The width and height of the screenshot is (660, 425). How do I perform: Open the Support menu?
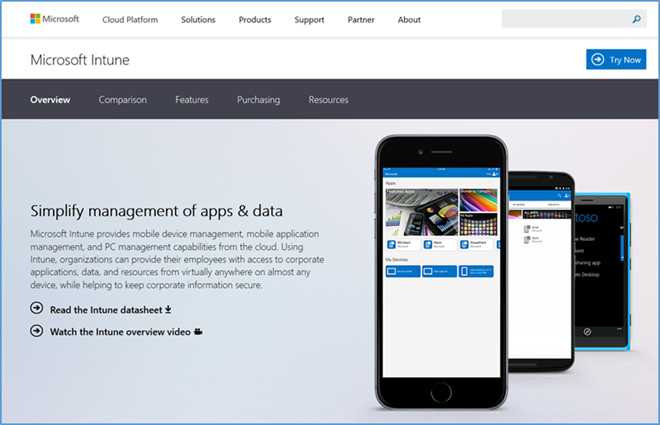tap(309, 20)
